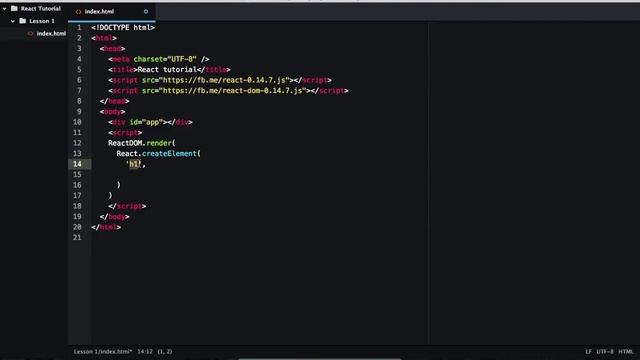Click the code icon on index.html tab
Screen dimensions: 640x360
tap(78, 12)
